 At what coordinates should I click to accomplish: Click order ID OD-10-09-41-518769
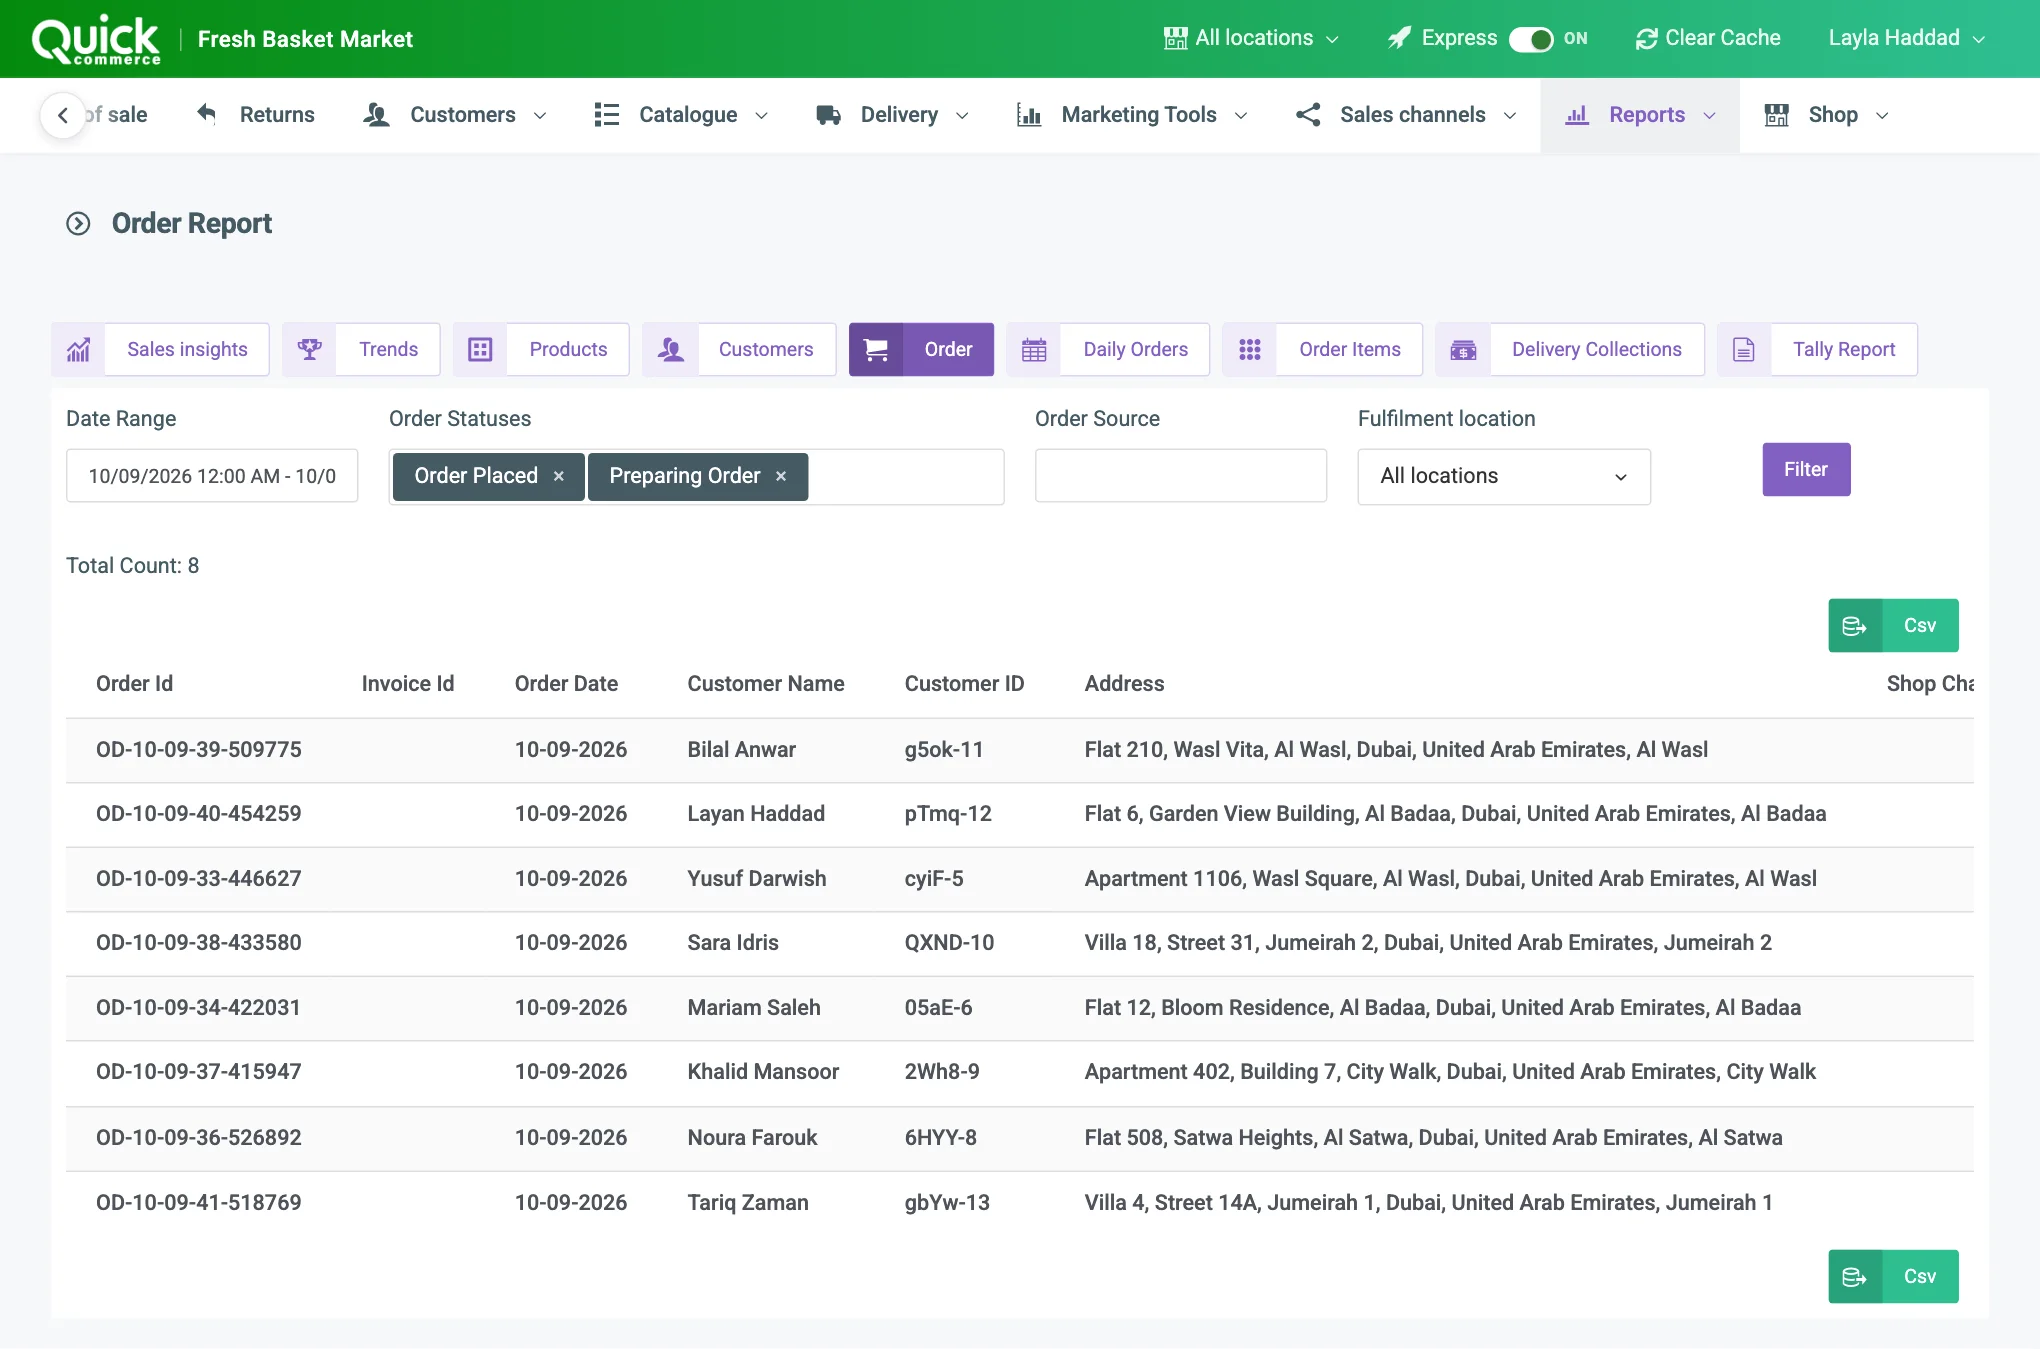pos(199,1203)
